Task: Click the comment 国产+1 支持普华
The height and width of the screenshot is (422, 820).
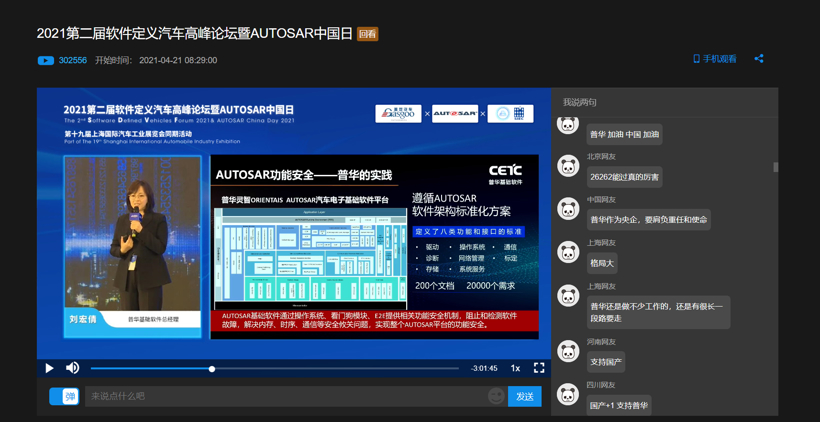Action: pyautogui.click(x=619, y=405)
